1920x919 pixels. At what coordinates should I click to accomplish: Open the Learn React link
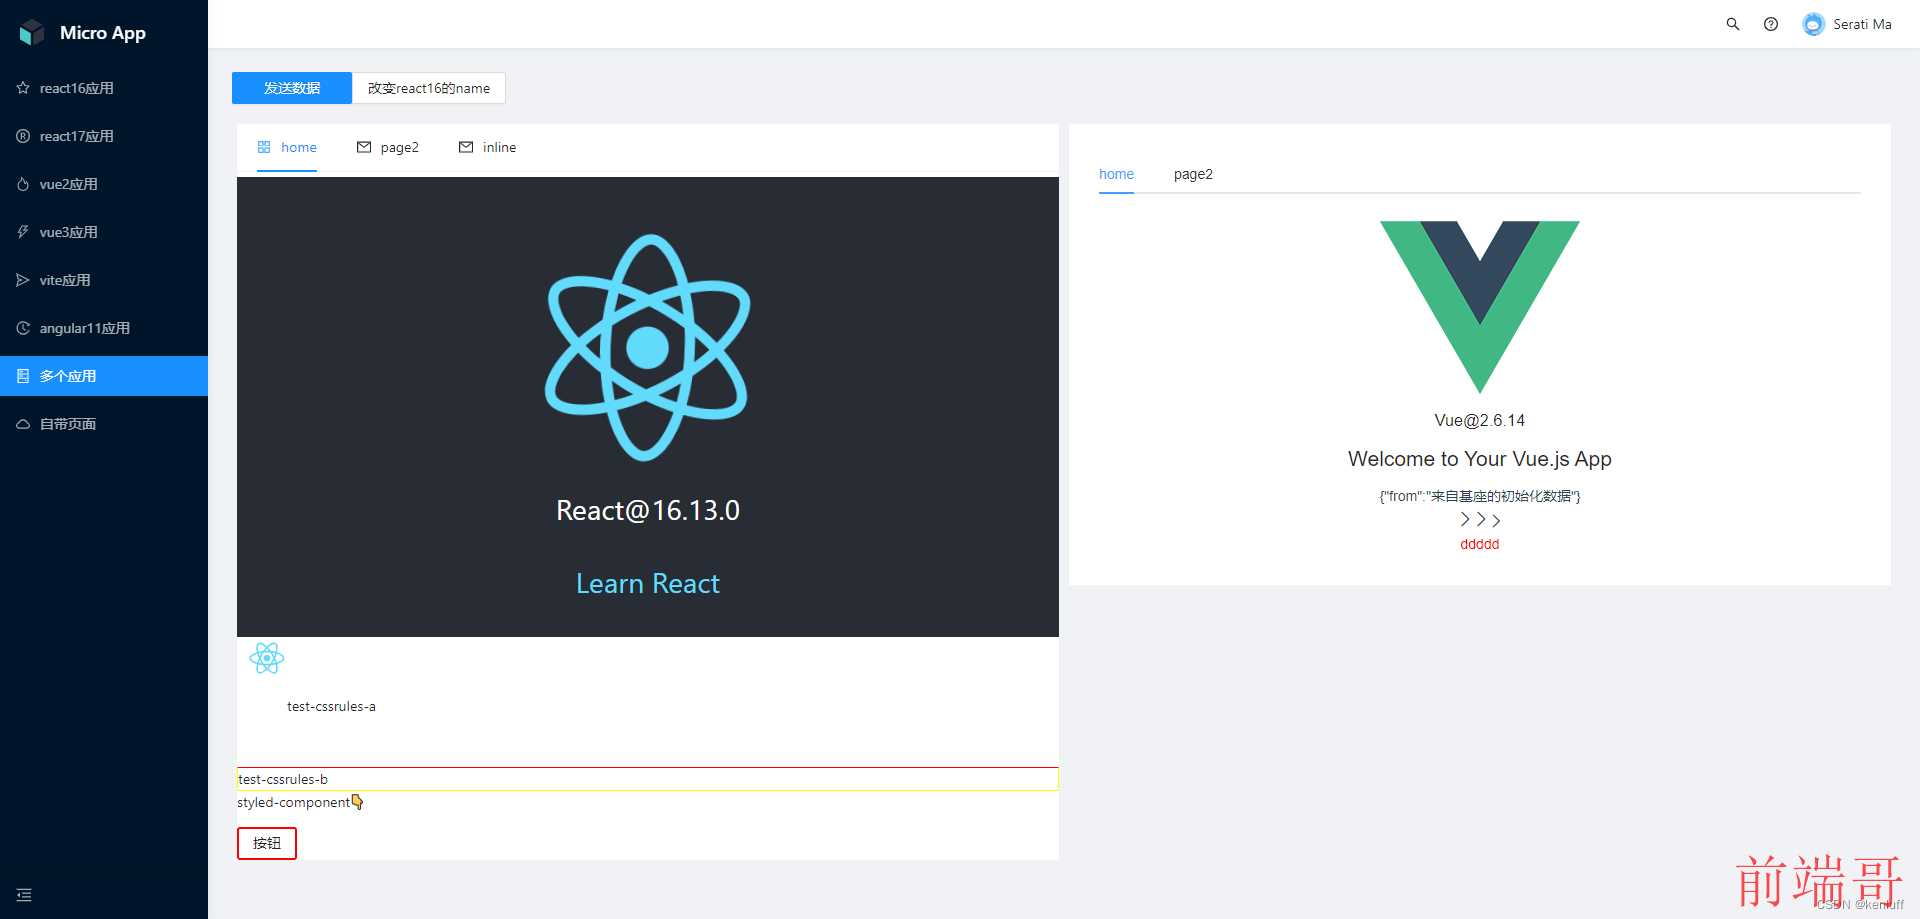[648, 583]
